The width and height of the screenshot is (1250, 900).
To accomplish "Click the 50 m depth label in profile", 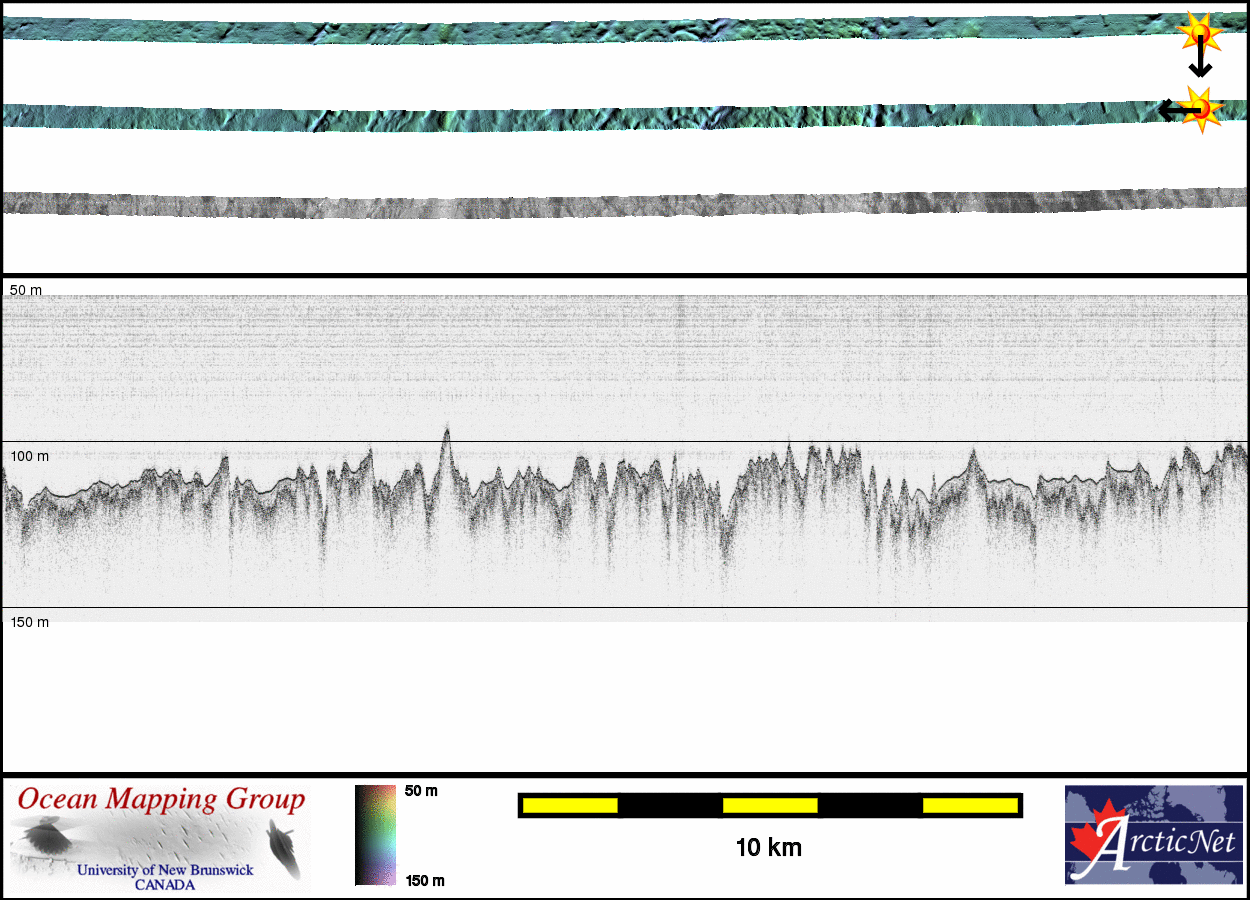I will click(26, 290).
